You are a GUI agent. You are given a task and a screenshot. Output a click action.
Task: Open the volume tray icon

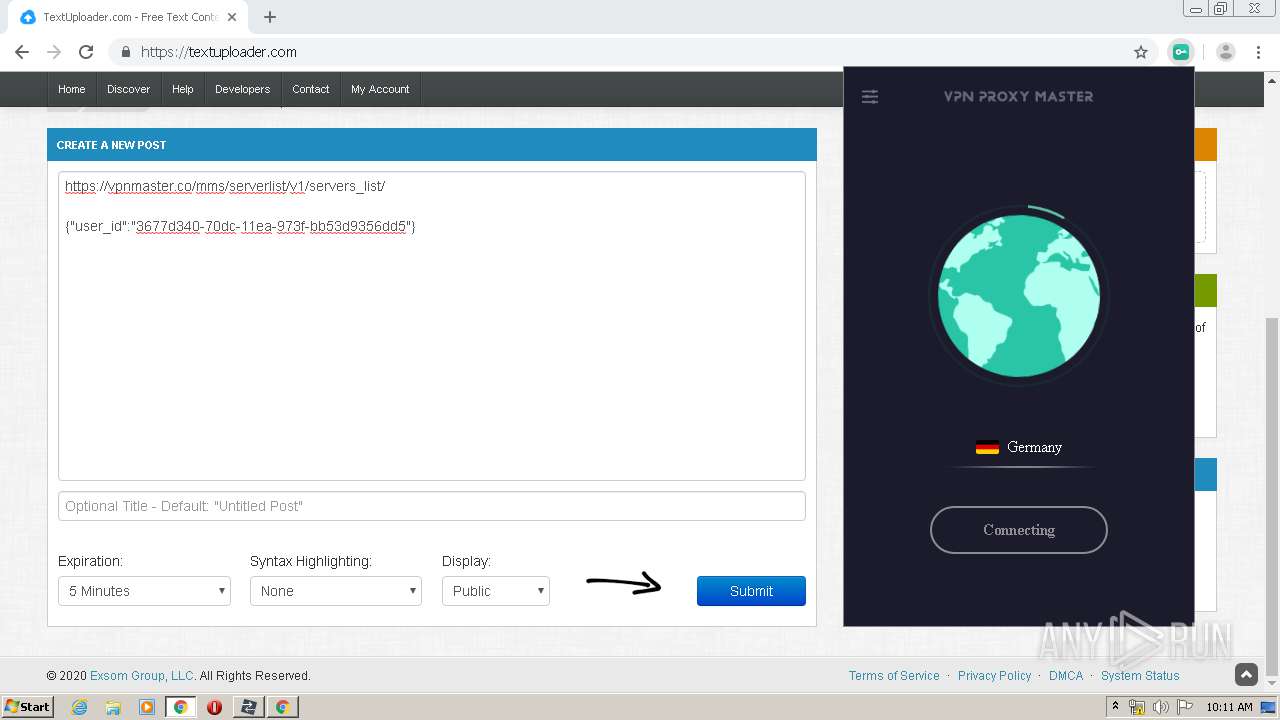click(1161, 707)
